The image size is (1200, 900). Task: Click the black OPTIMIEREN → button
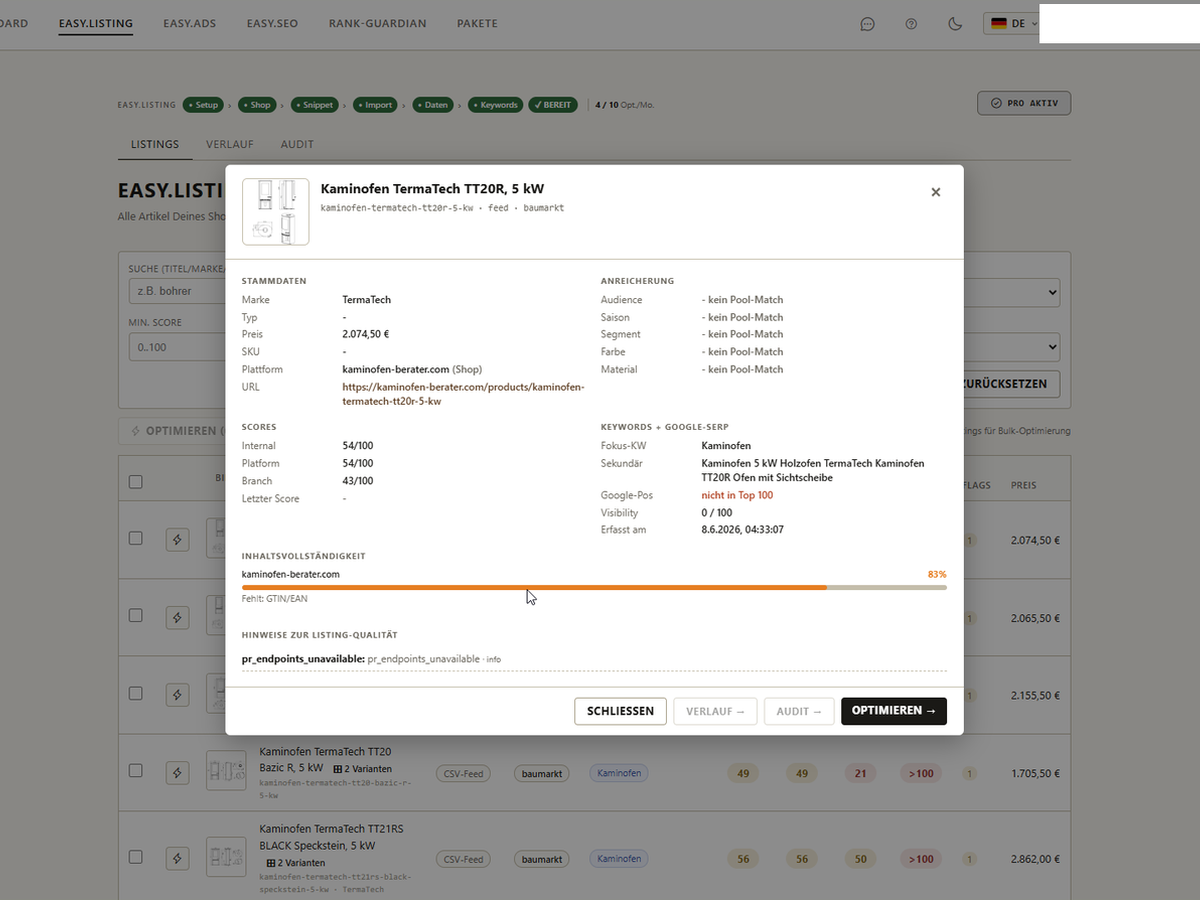click(x=894, y=711)
